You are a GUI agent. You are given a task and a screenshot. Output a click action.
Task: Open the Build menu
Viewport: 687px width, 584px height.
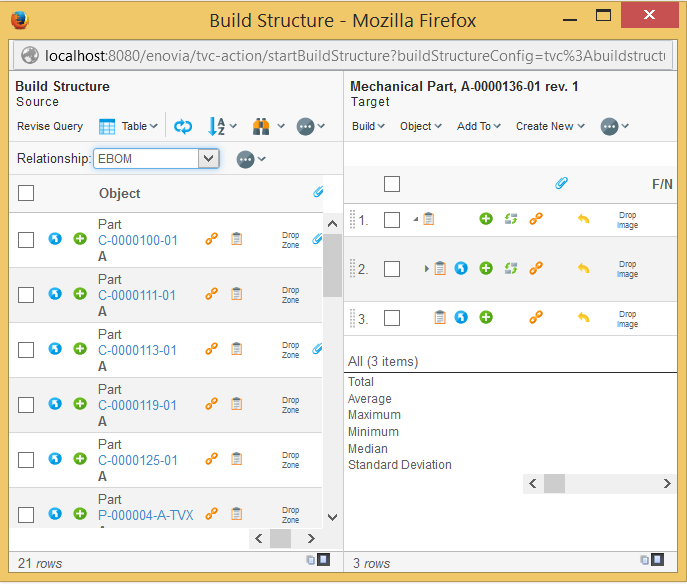pyautogui.click(x=368, y=126)
